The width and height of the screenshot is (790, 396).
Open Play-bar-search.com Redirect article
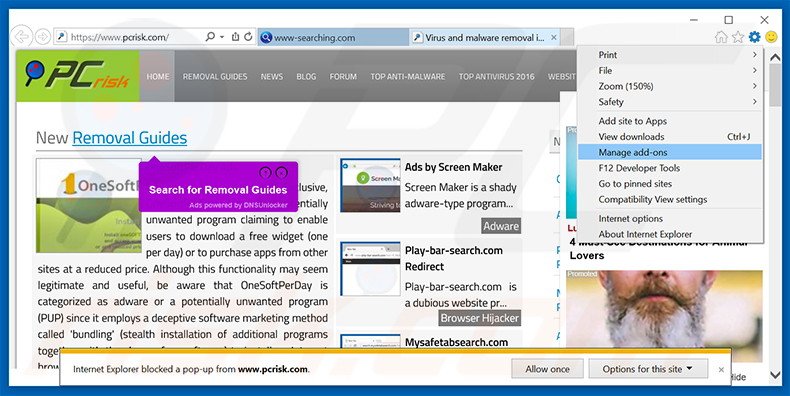pyautogui.click(x=453, y=258)
